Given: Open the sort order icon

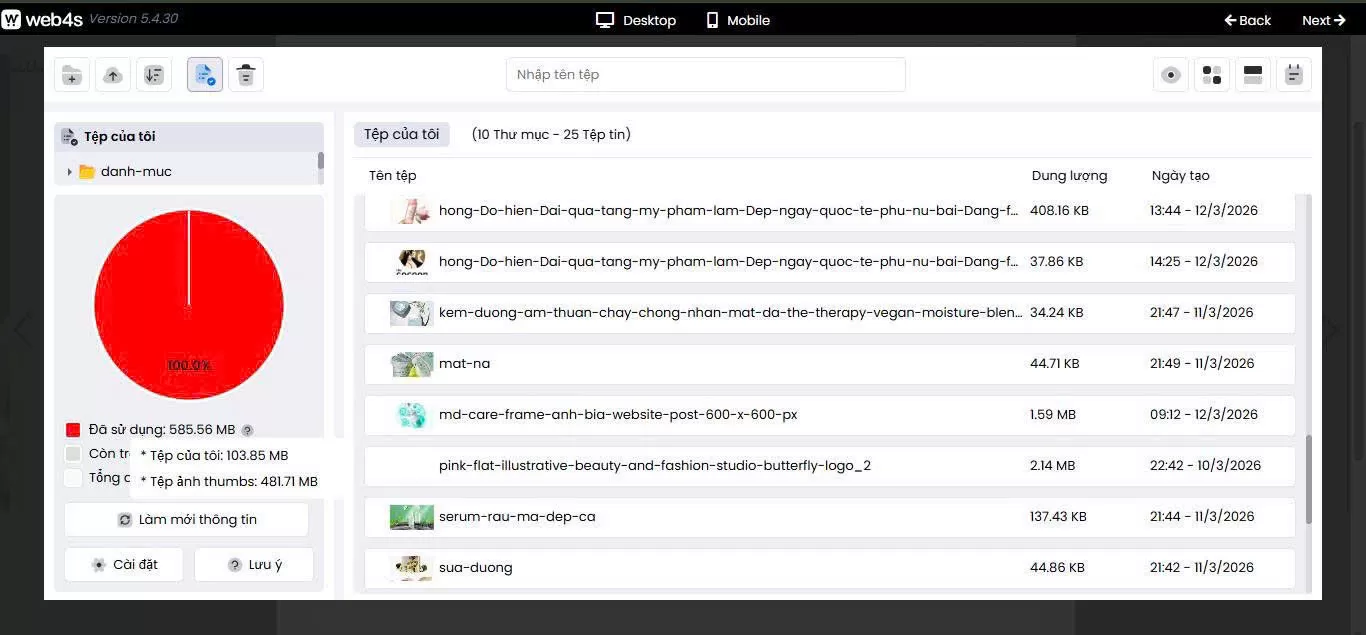Looking at the screenshot, I should point(154,75).
